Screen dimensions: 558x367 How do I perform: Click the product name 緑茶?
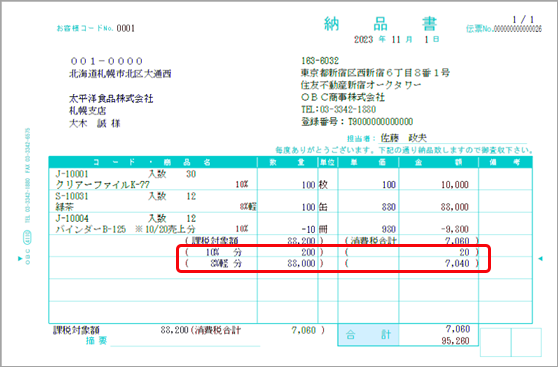tap(65, 207)
